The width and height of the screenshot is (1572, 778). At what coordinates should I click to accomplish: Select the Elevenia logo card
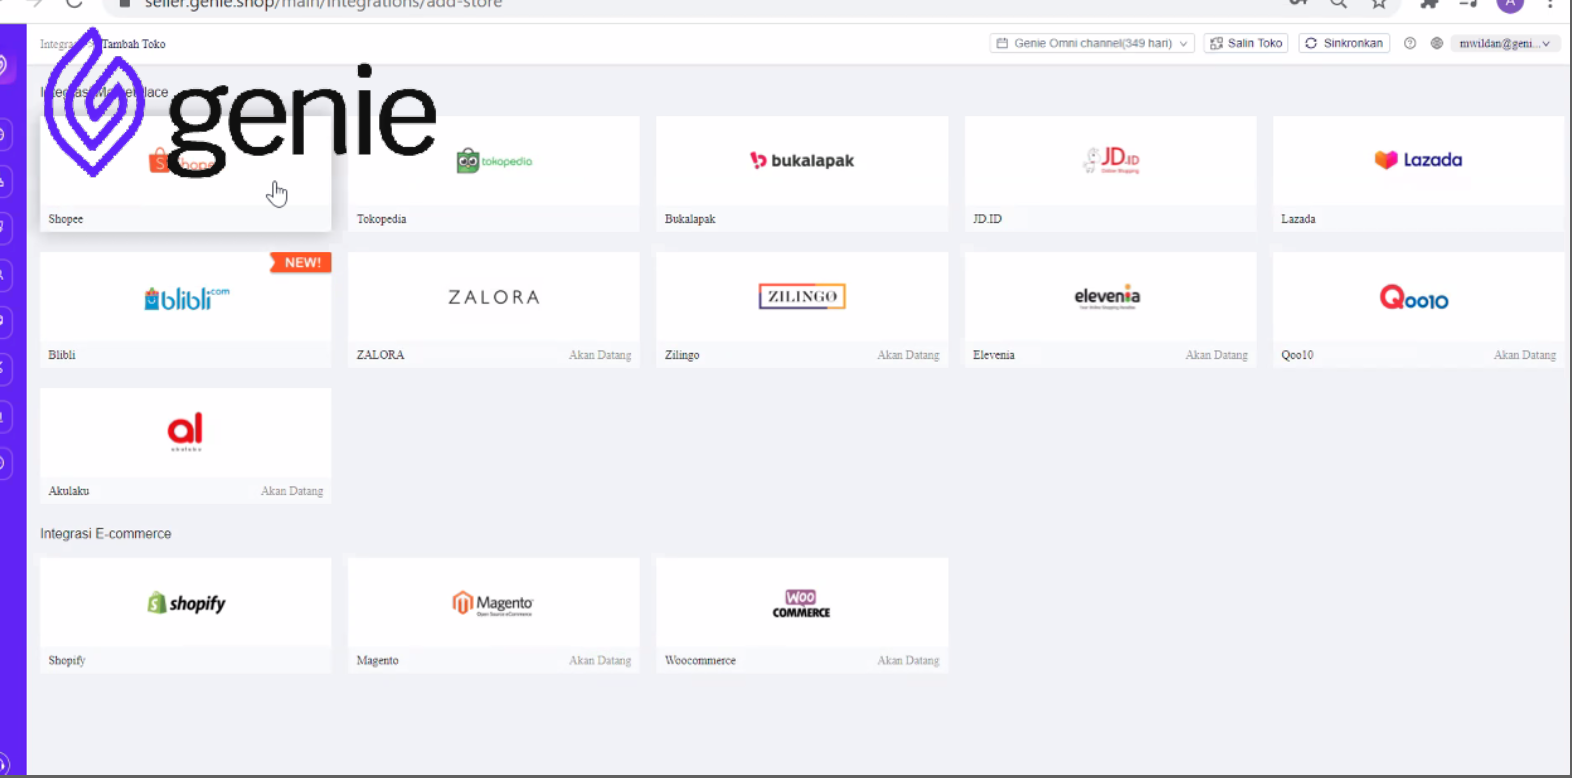point(1110,310)
